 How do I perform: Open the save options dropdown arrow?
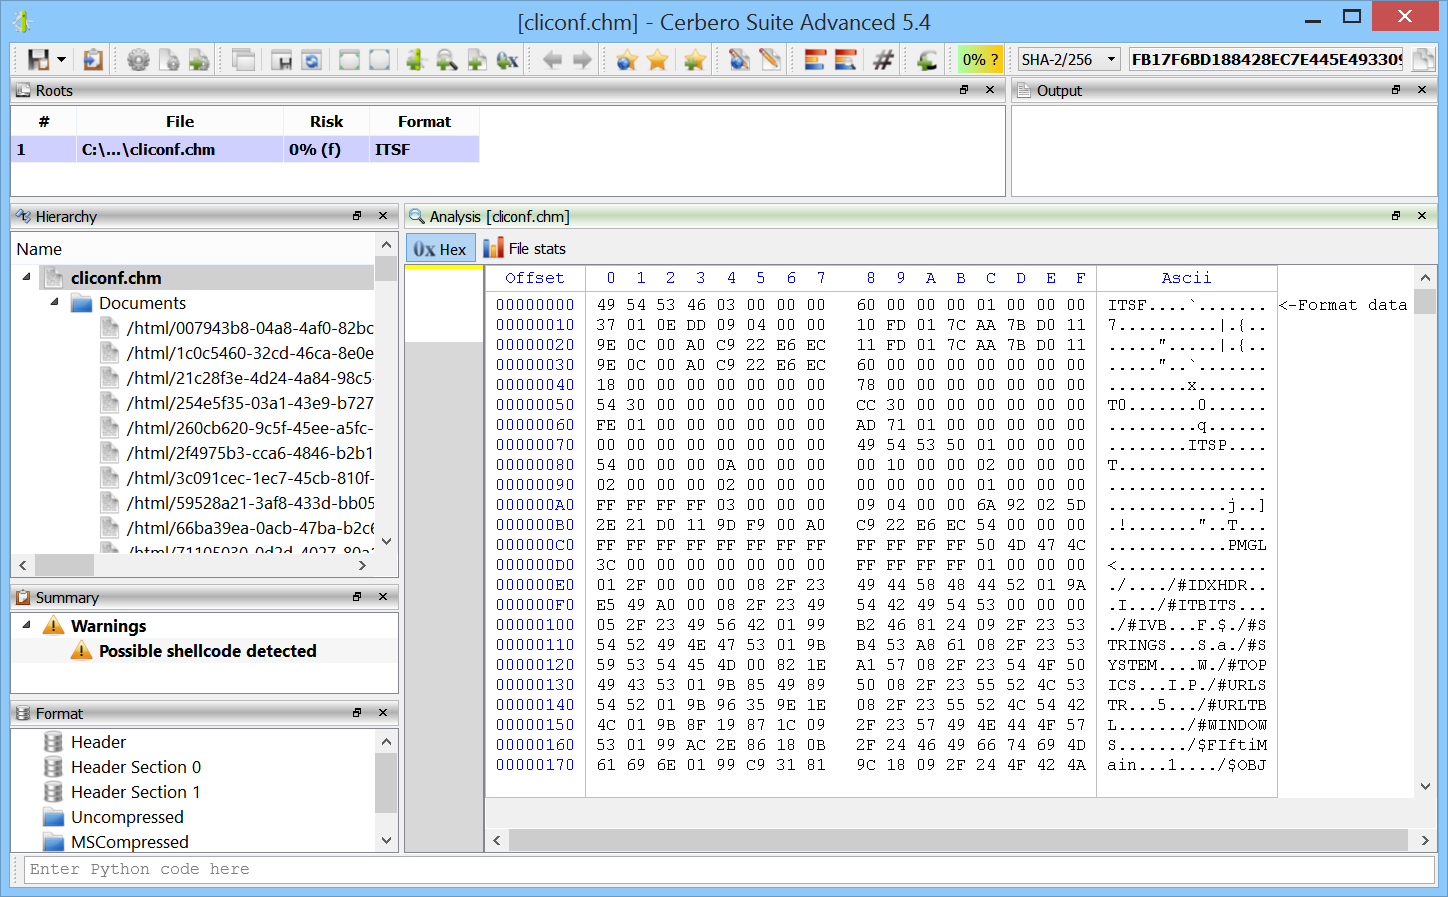[61, 60]
